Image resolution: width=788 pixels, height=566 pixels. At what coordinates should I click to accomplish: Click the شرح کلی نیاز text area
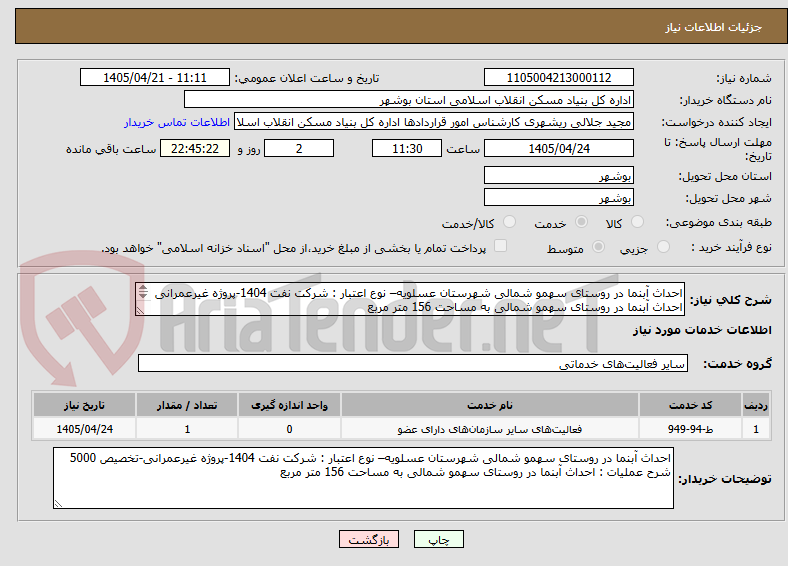[x=410, y=299]
